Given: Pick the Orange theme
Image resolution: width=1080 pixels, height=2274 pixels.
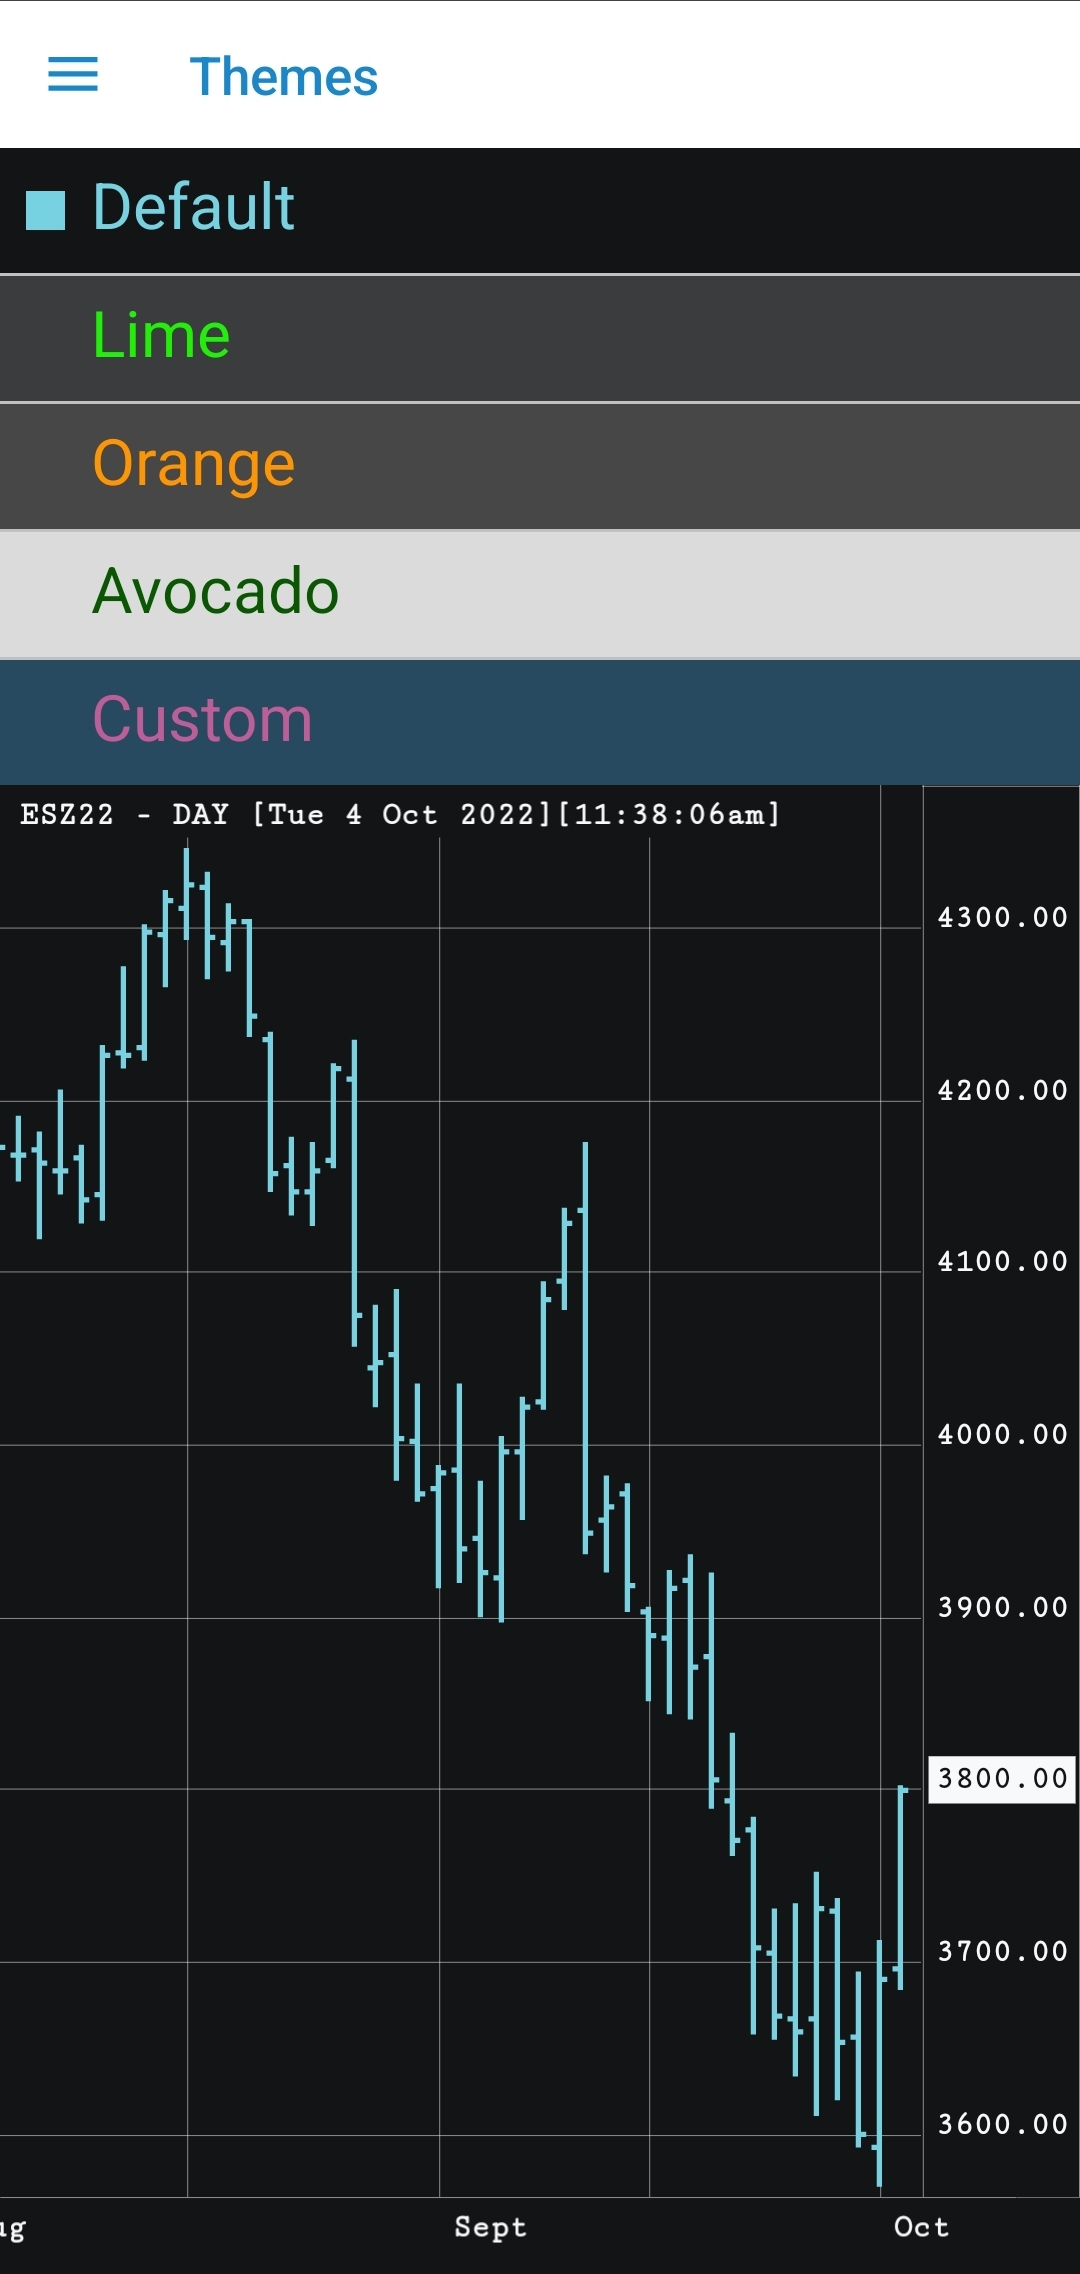Looking at the screenshot, I should (540, 465).
